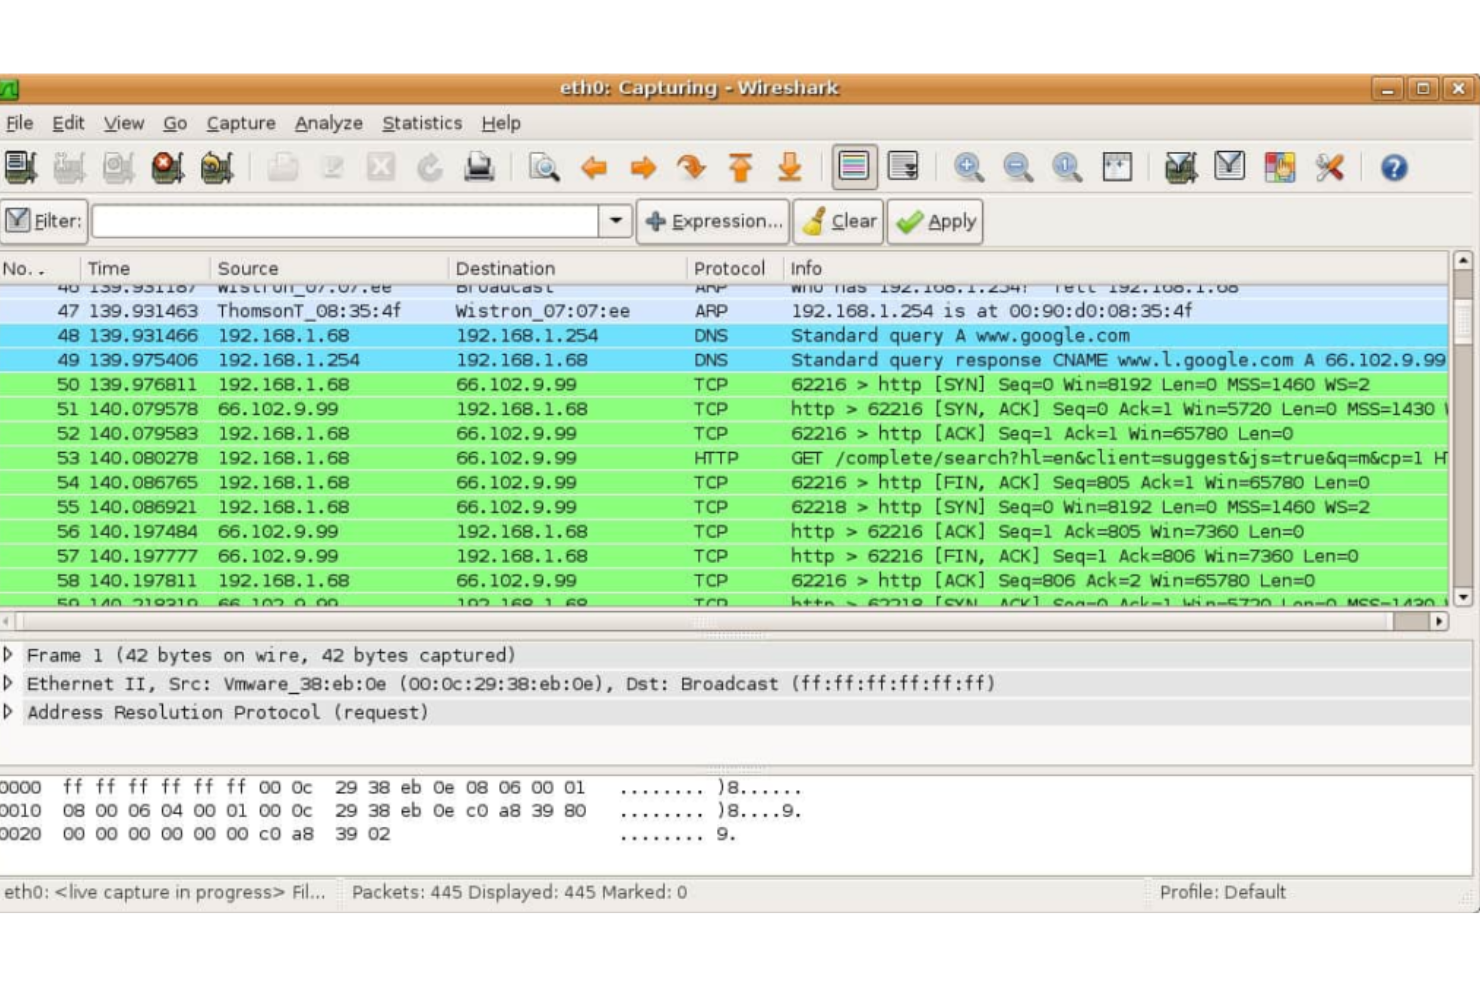Apply the current display filter
1480x987 pixels.
pos(935,221)
